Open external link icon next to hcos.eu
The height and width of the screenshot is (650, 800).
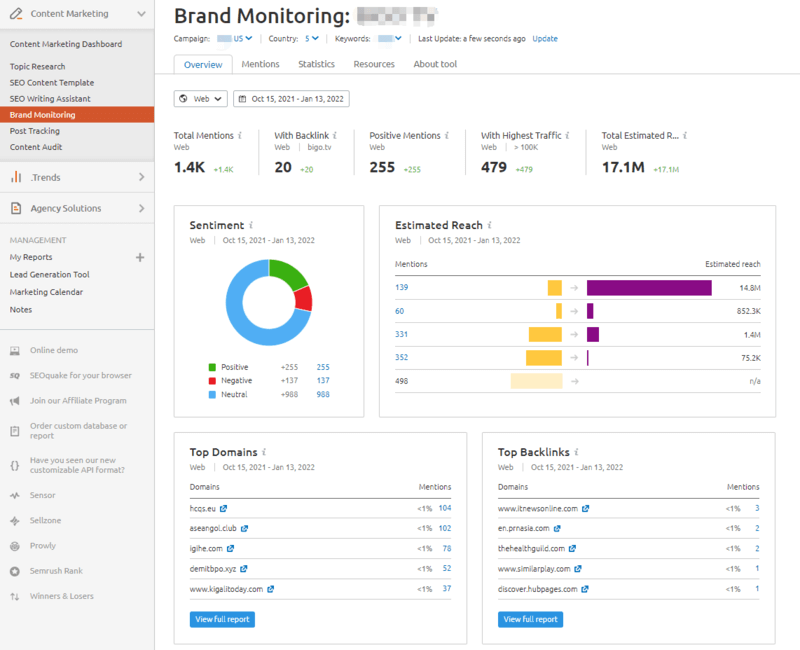click(x=224, y=509)
